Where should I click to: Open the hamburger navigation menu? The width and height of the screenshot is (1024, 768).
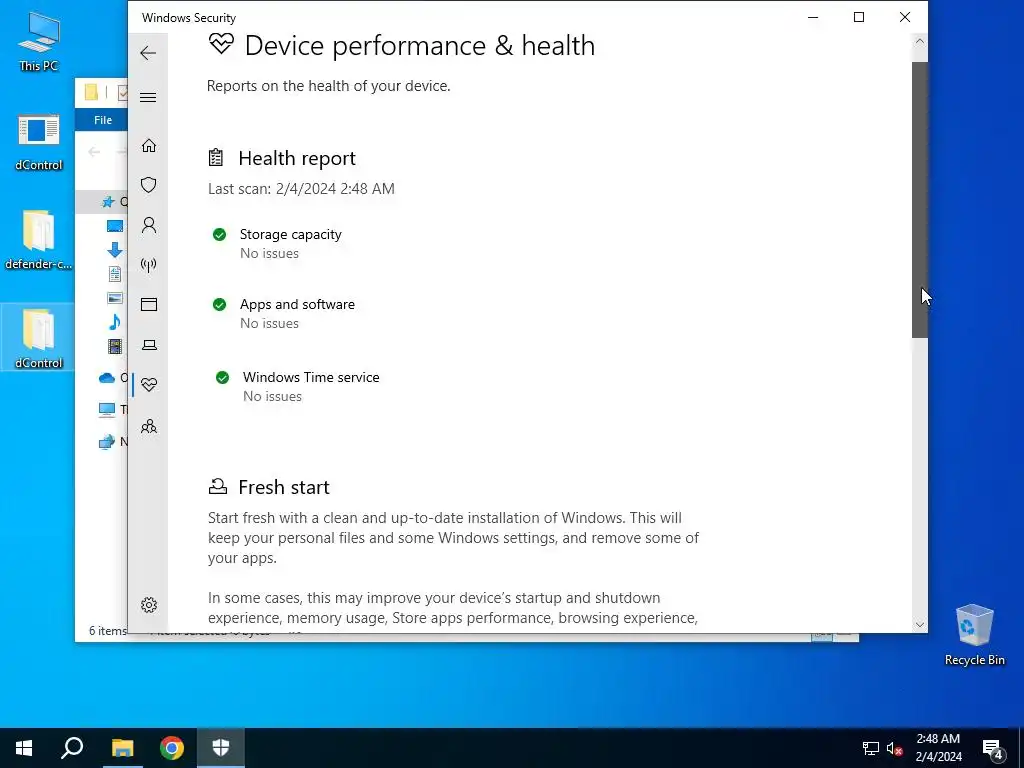tap(148, 97)
